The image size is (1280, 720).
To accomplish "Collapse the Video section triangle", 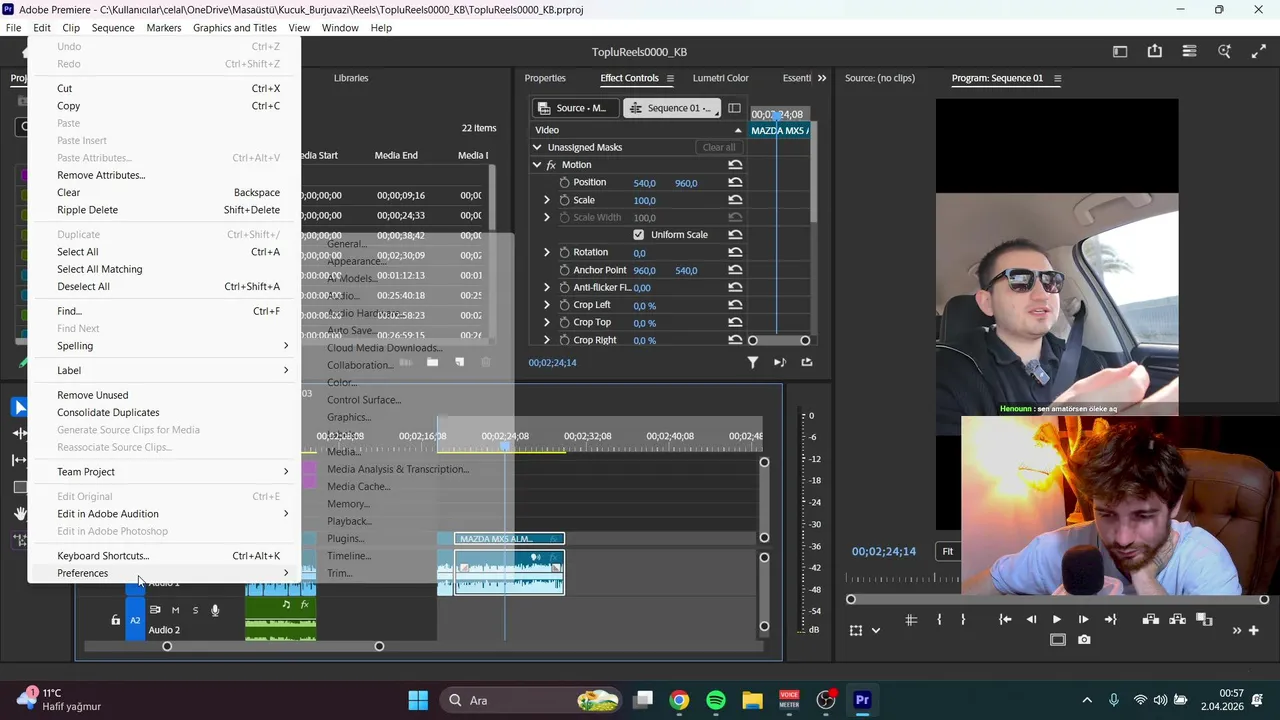I will click(738, 130).
